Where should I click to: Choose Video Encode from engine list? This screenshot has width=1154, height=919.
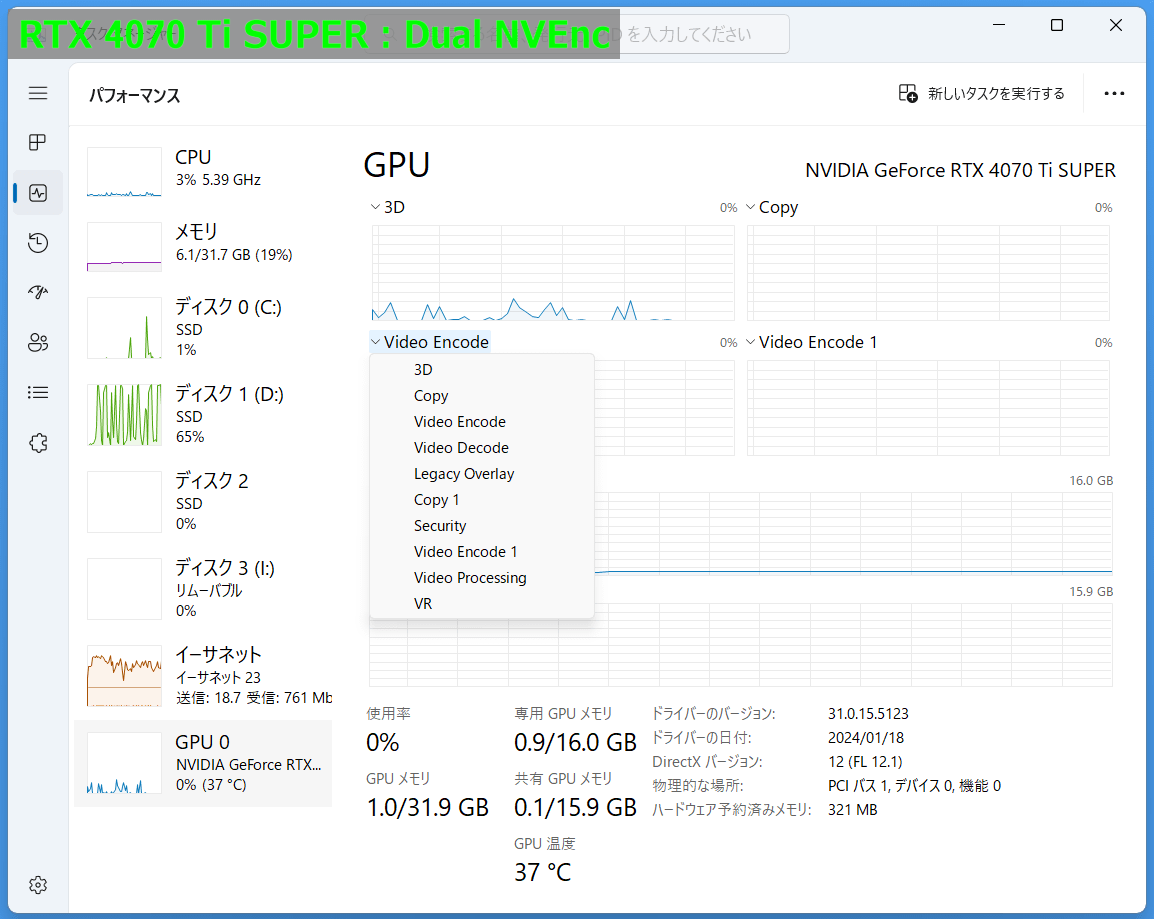click(x=481, y=422)
